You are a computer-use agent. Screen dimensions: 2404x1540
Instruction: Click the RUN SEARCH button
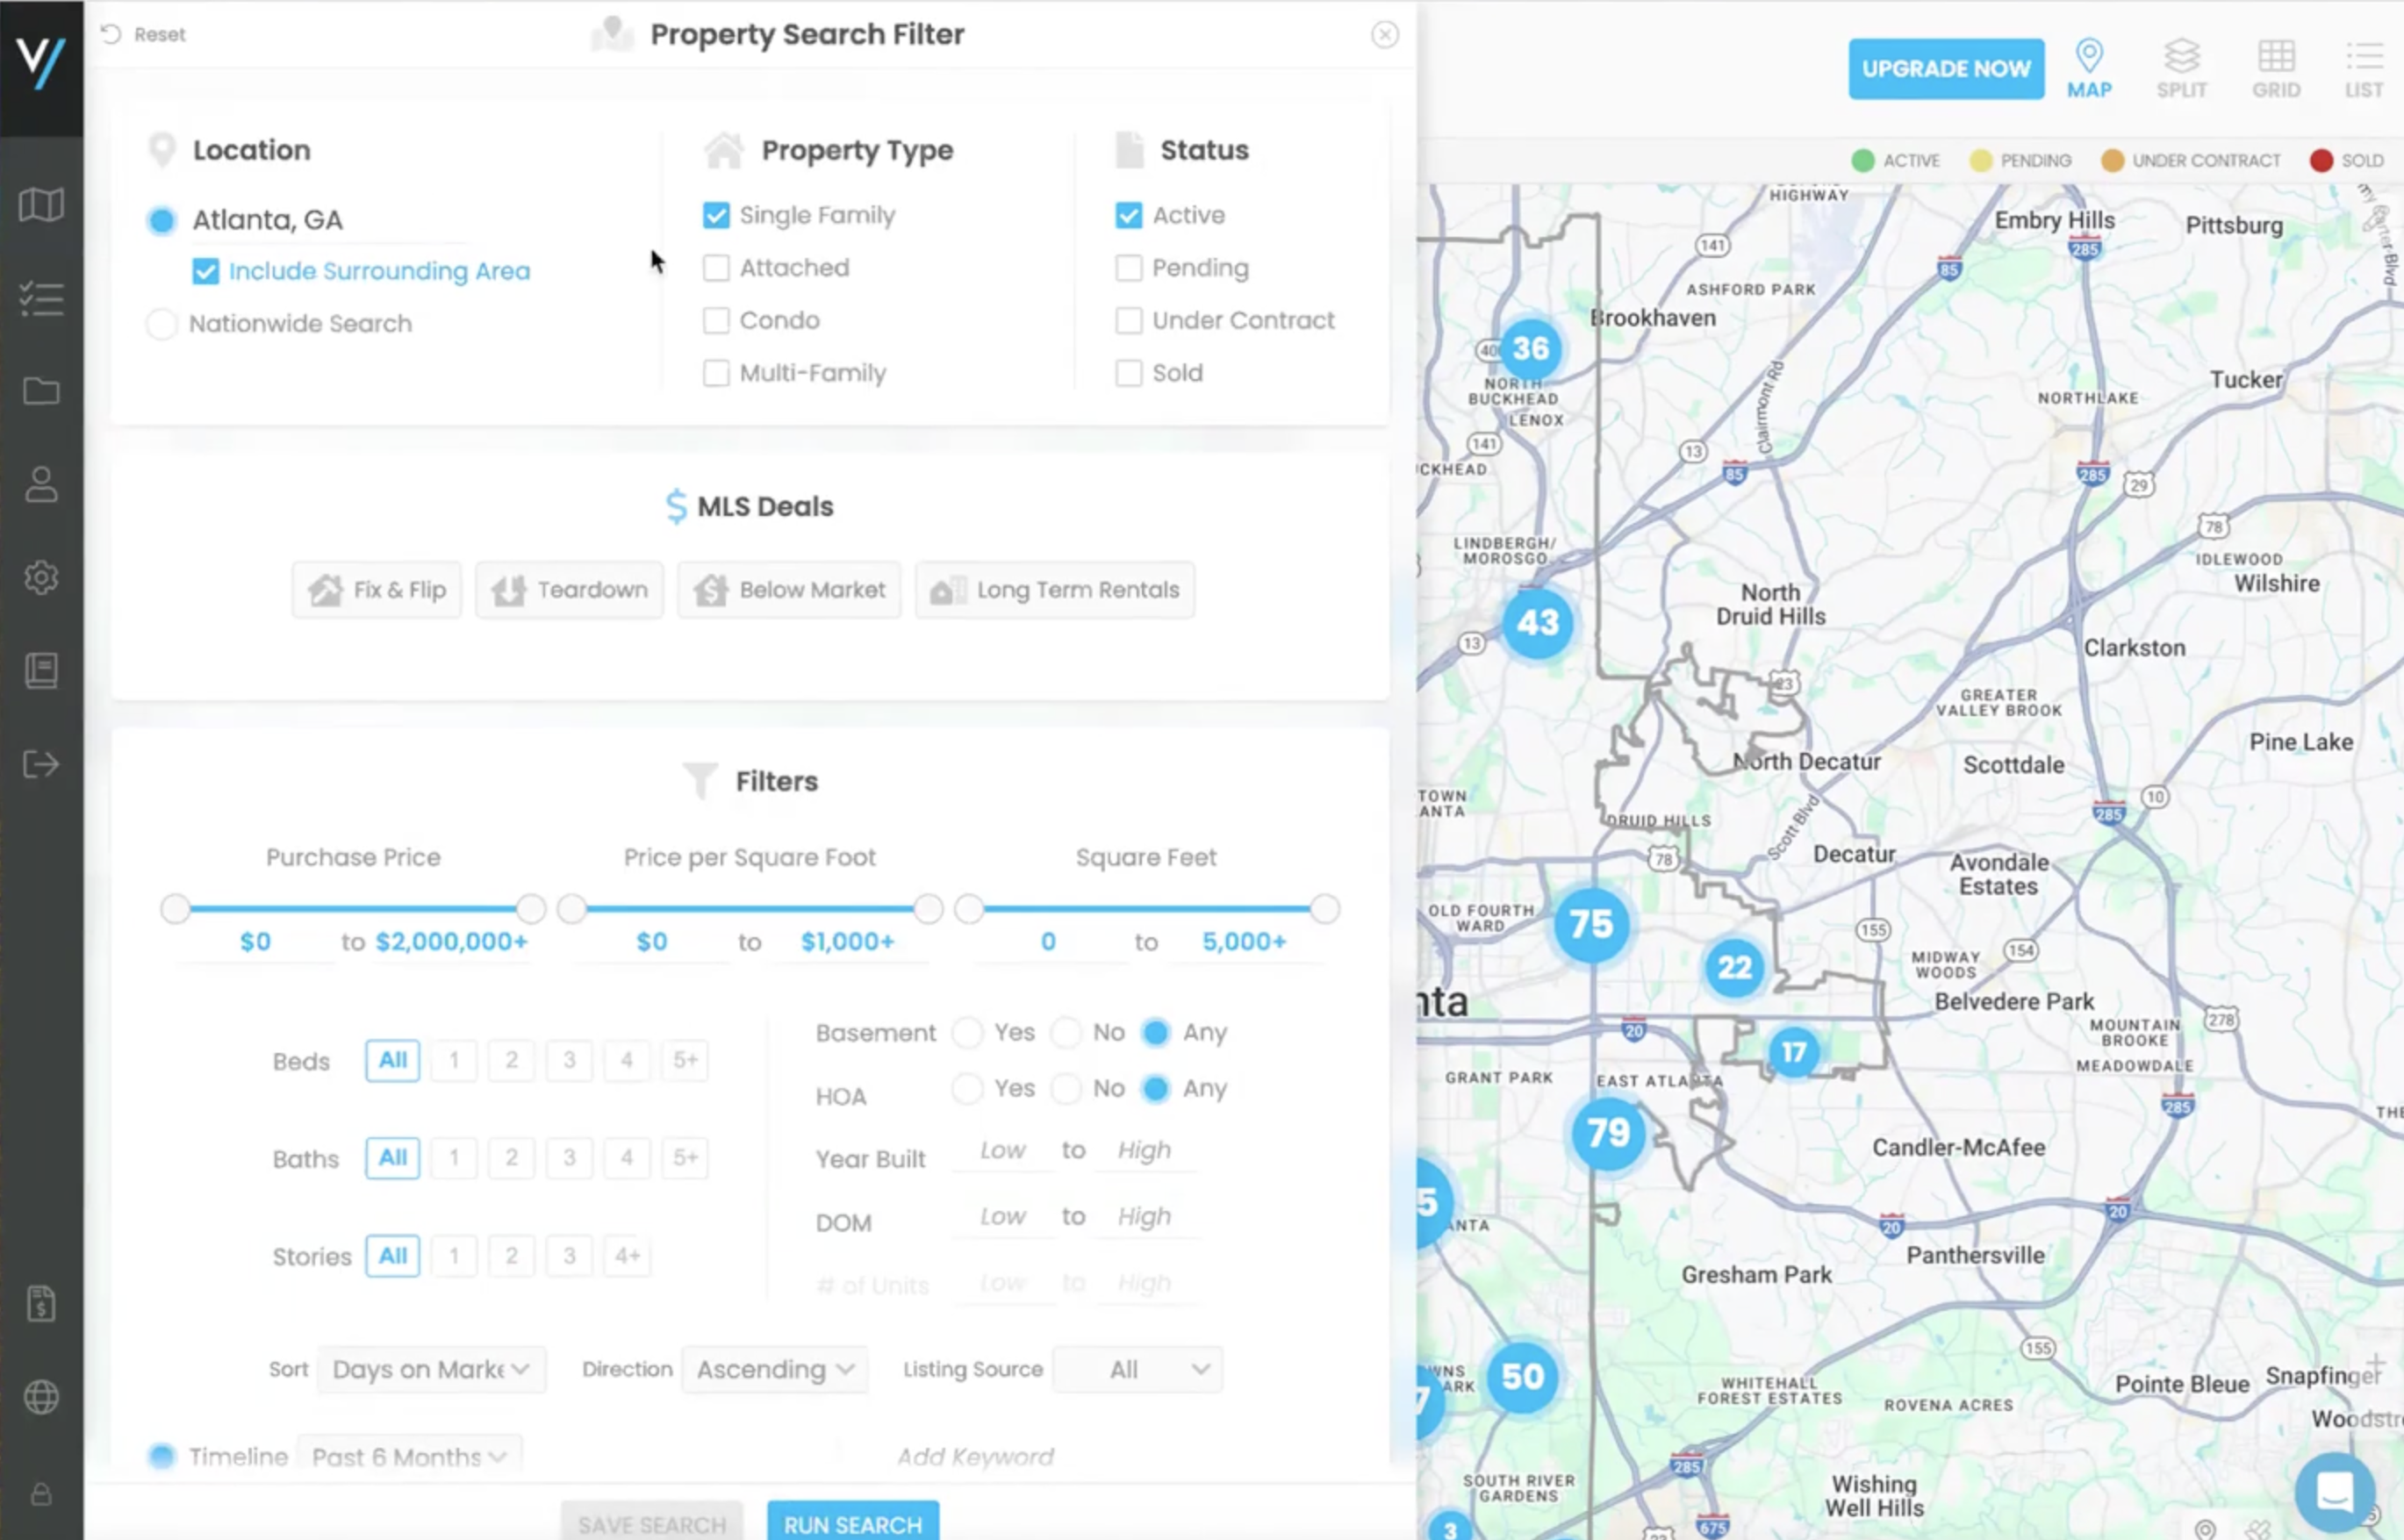click(852, 1523)
